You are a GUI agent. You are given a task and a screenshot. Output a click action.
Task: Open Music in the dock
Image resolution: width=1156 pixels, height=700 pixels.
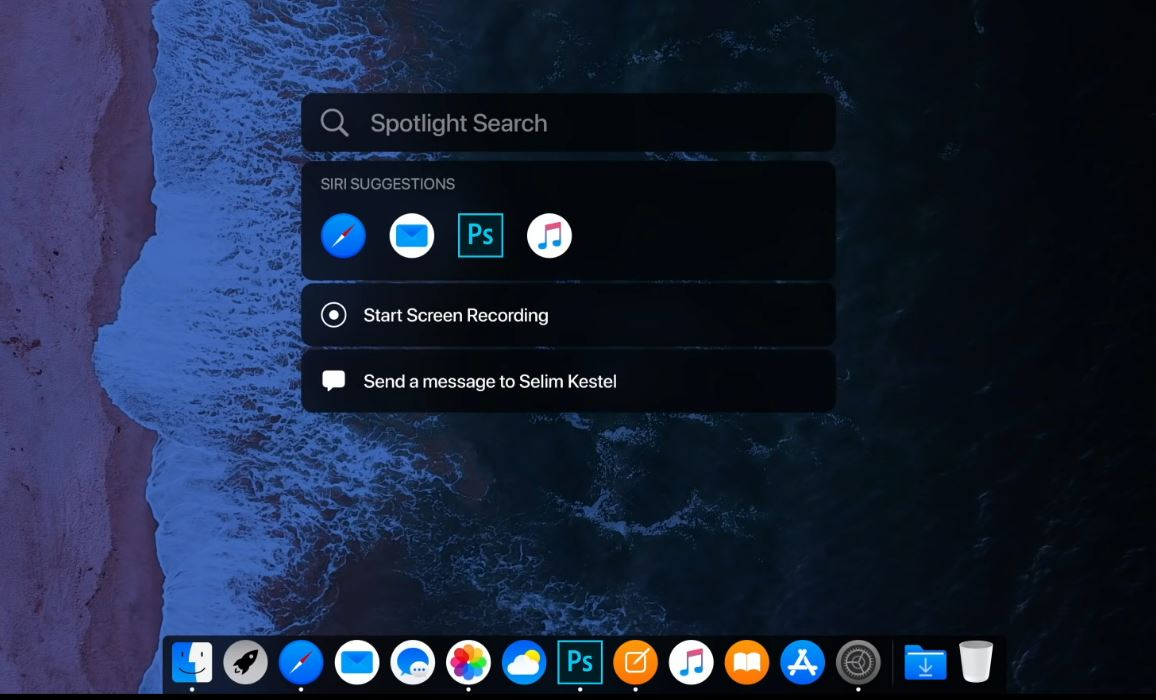691,662
